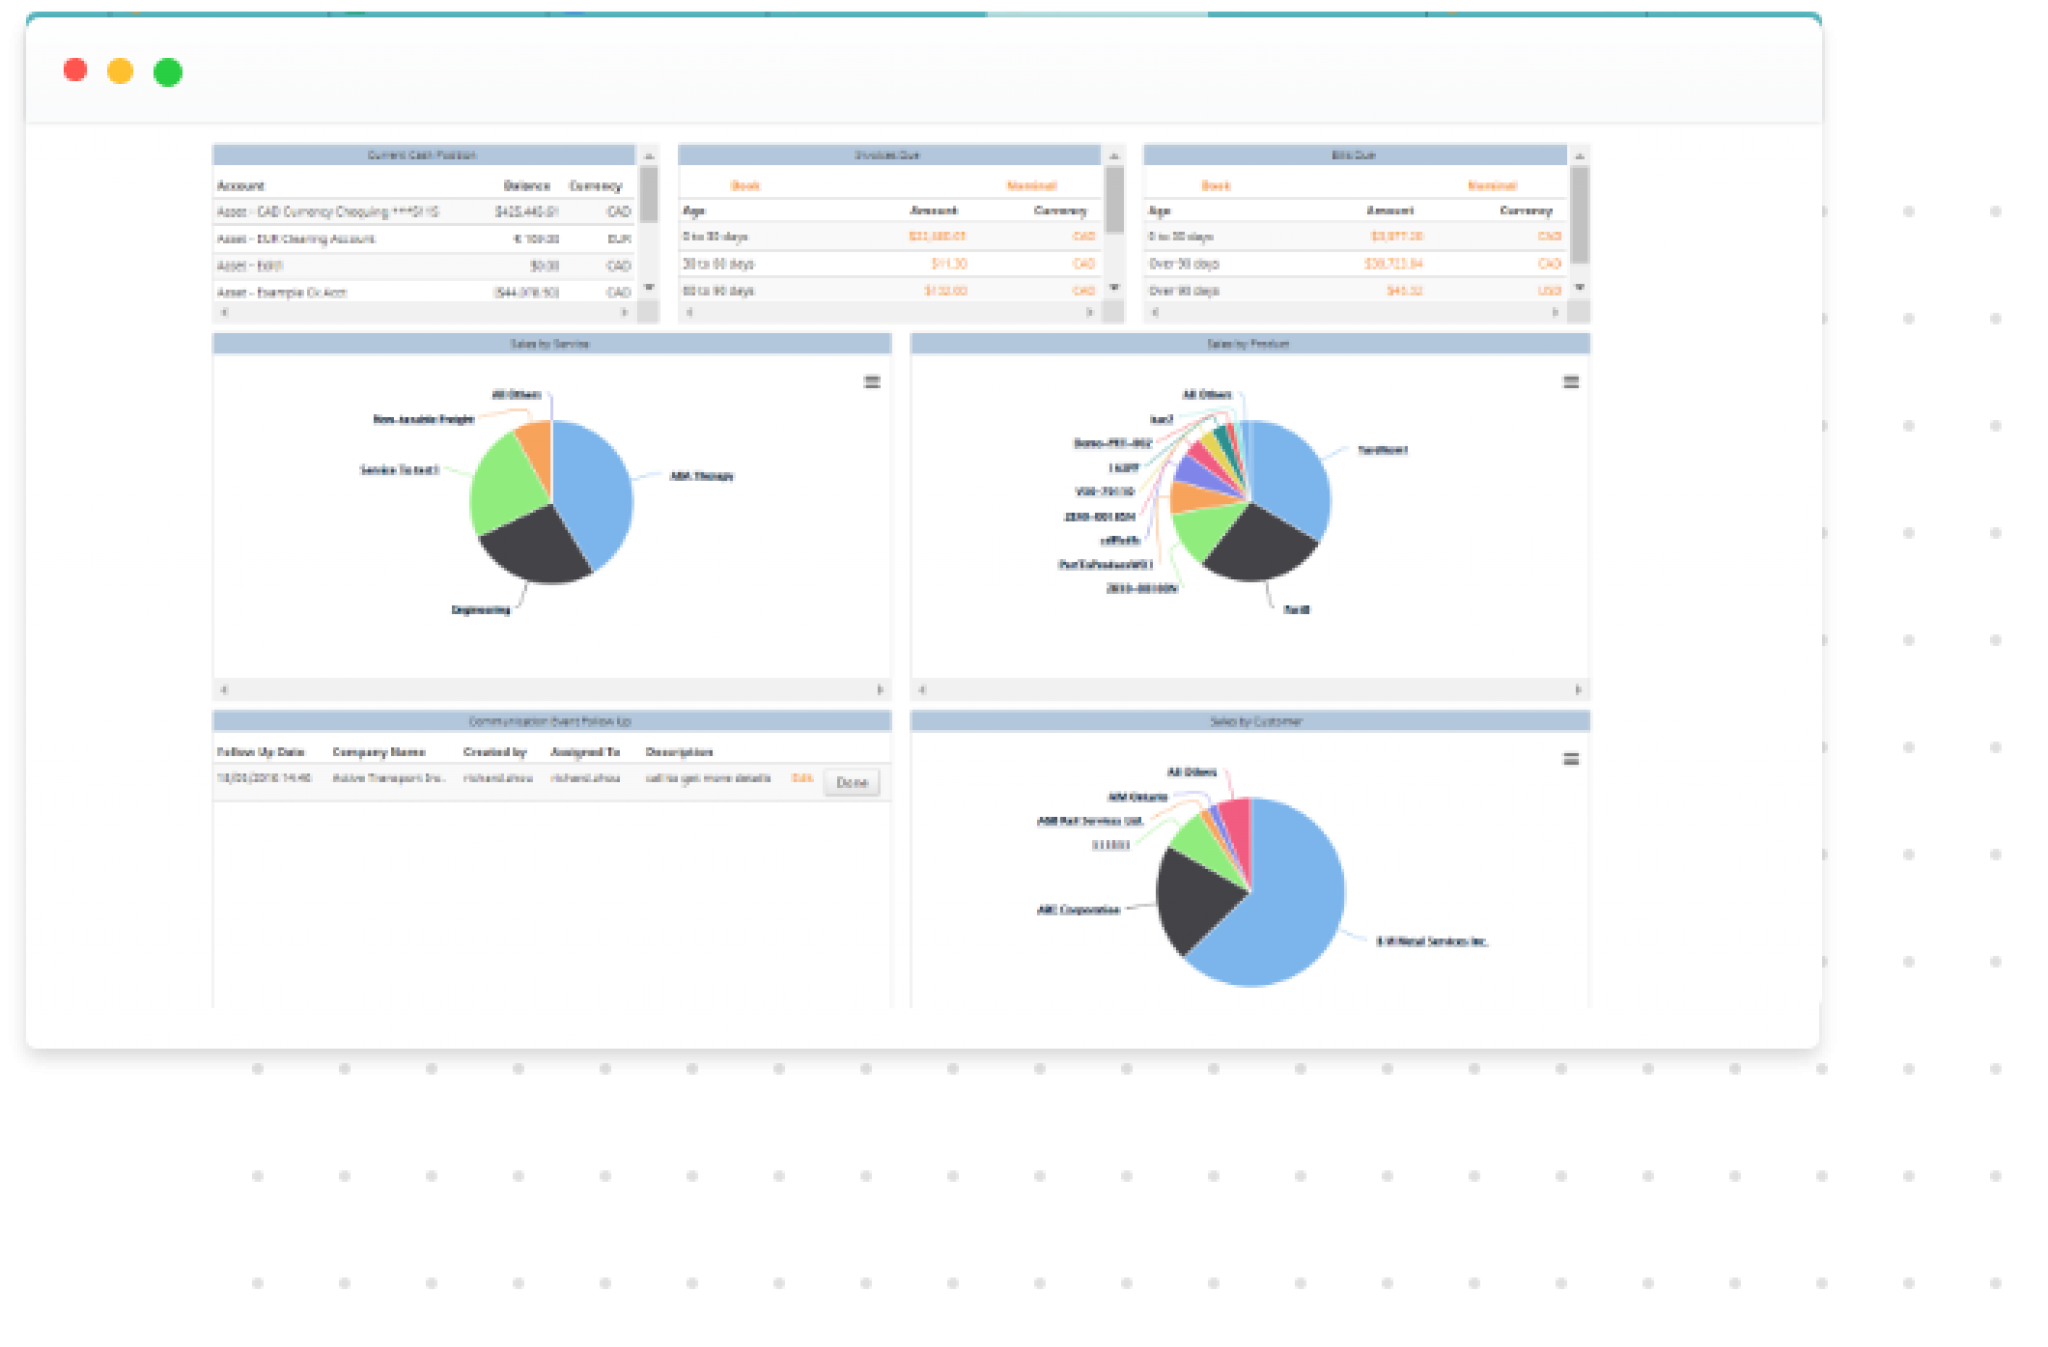Switch Invoices Due to Book view
The height and width of the screenshot is (1347, 2048).
(x=746, y=185)
